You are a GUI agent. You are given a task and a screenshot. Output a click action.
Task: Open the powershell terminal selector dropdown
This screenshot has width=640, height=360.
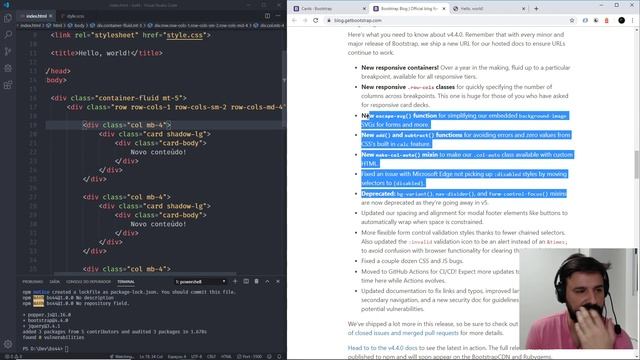point(200,282)
